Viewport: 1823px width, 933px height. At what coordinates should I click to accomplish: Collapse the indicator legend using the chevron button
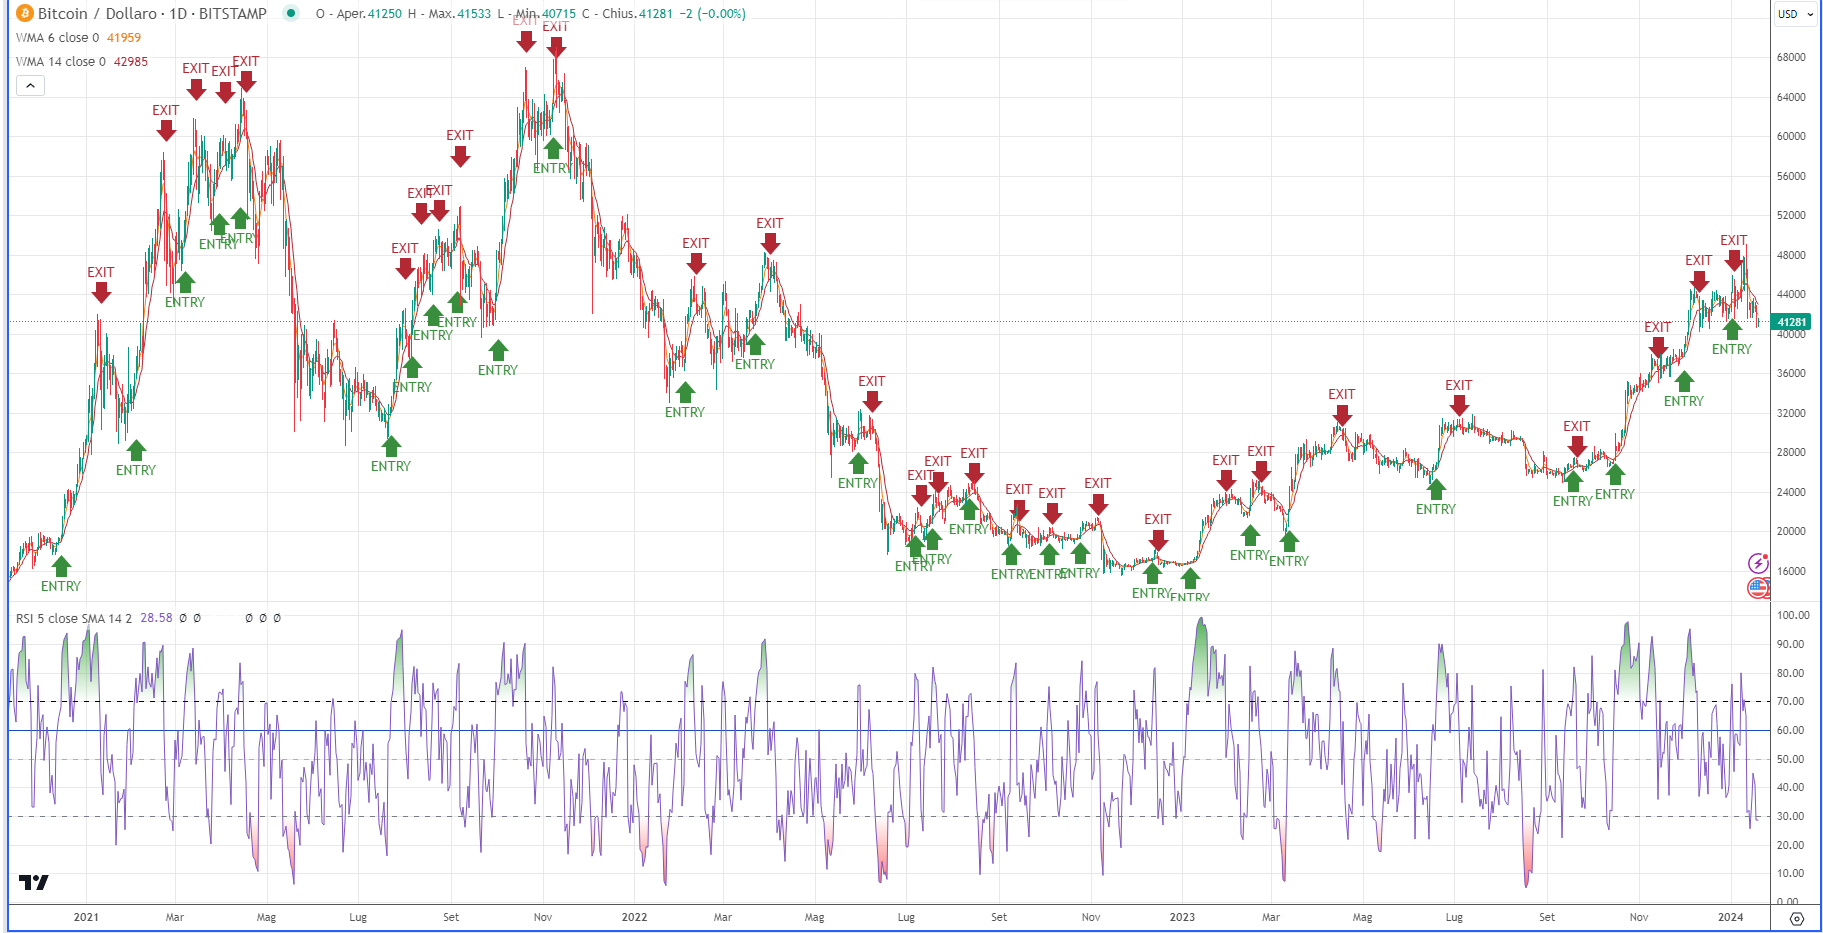pyautogui.click(x=30, y=85)
